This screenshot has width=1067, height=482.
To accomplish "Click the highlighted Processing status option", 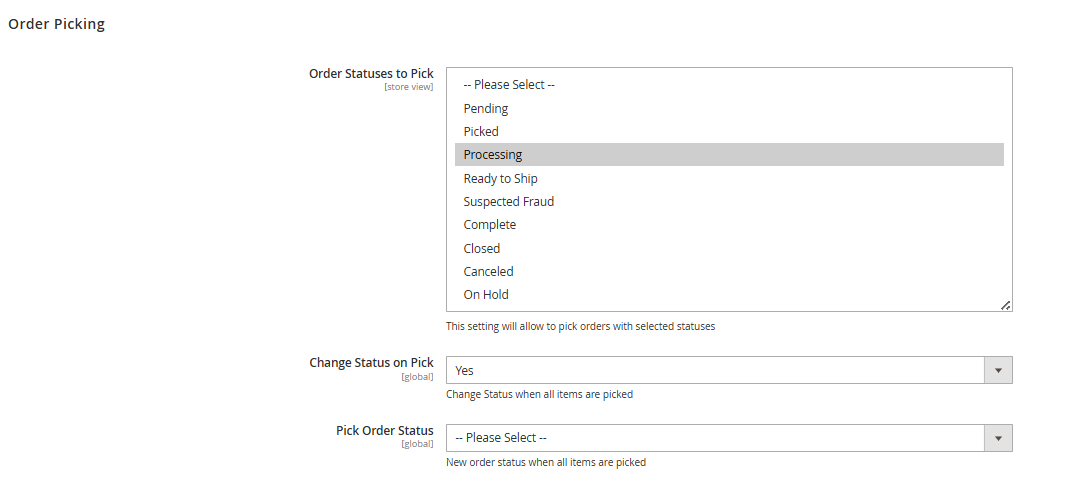I will tap(493, 155).
